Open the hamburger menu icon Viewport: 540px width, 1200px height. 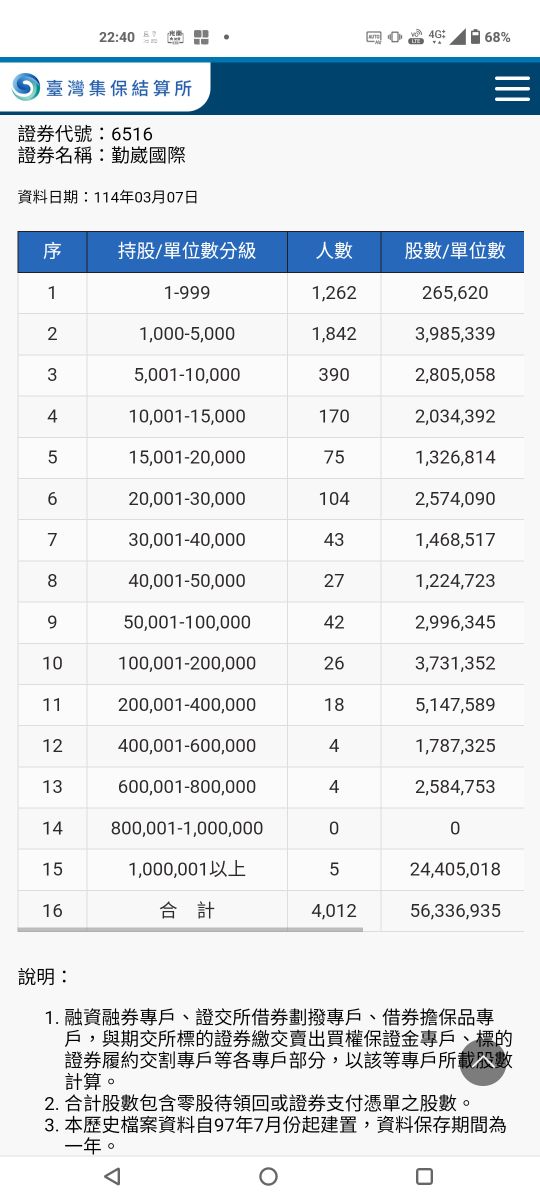512,88
